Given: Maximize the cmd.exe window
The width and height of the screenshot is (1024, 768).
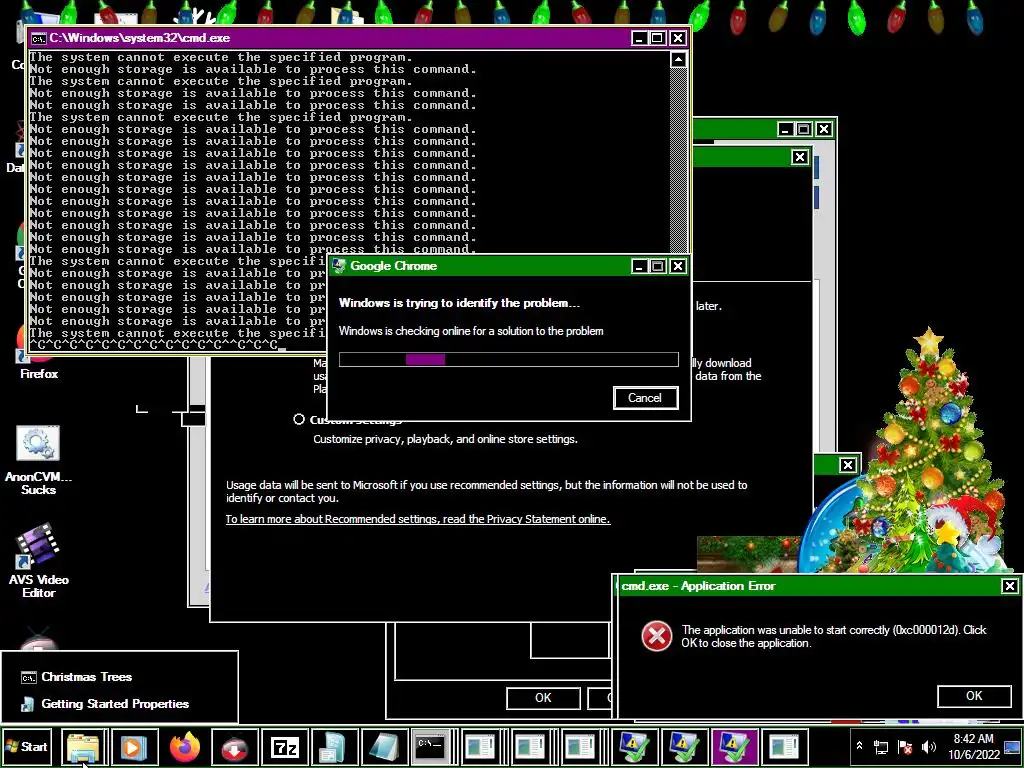Looking at the screenshot, I should click(x=658, y=39).
